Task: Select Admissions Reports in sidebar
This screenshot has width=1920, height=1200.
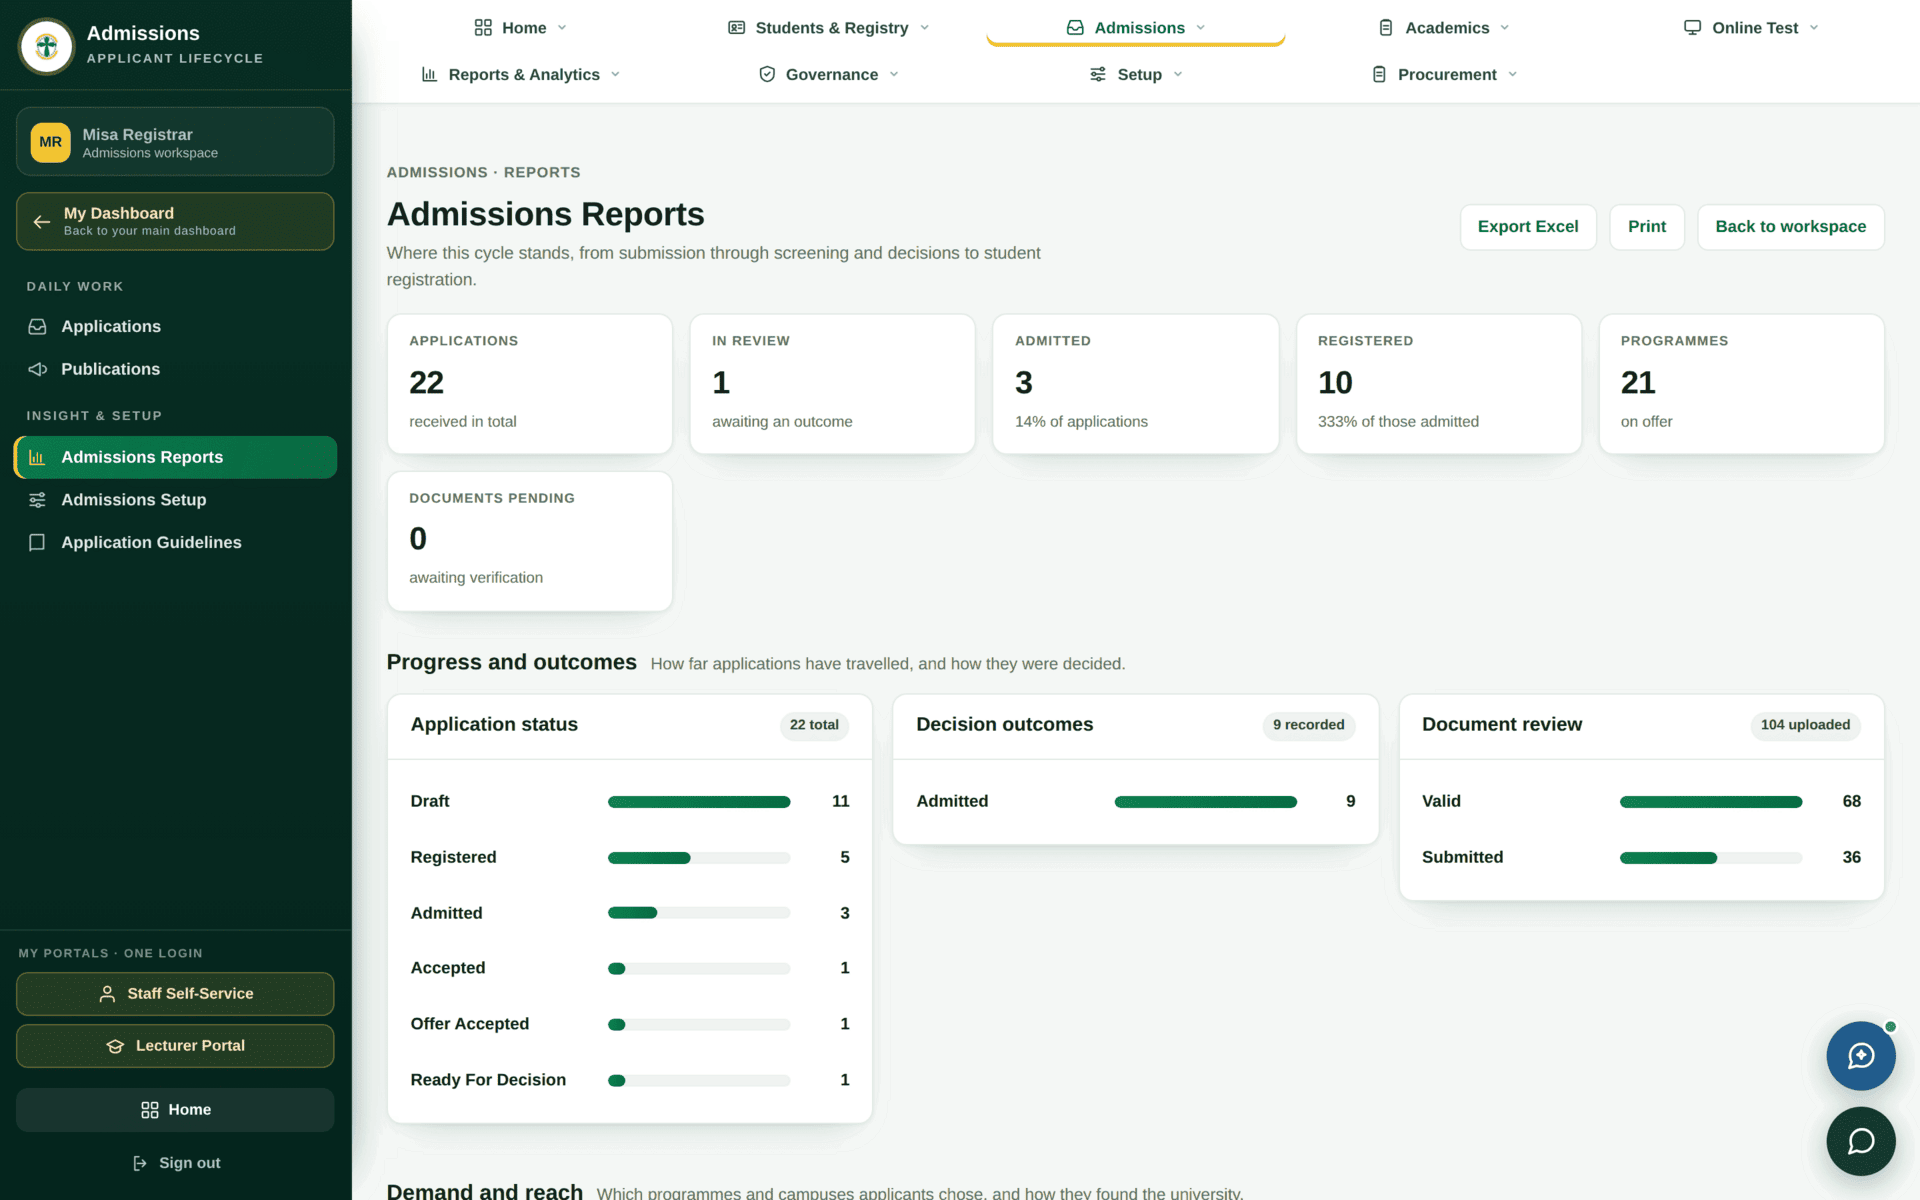Action: click(175, 457)
